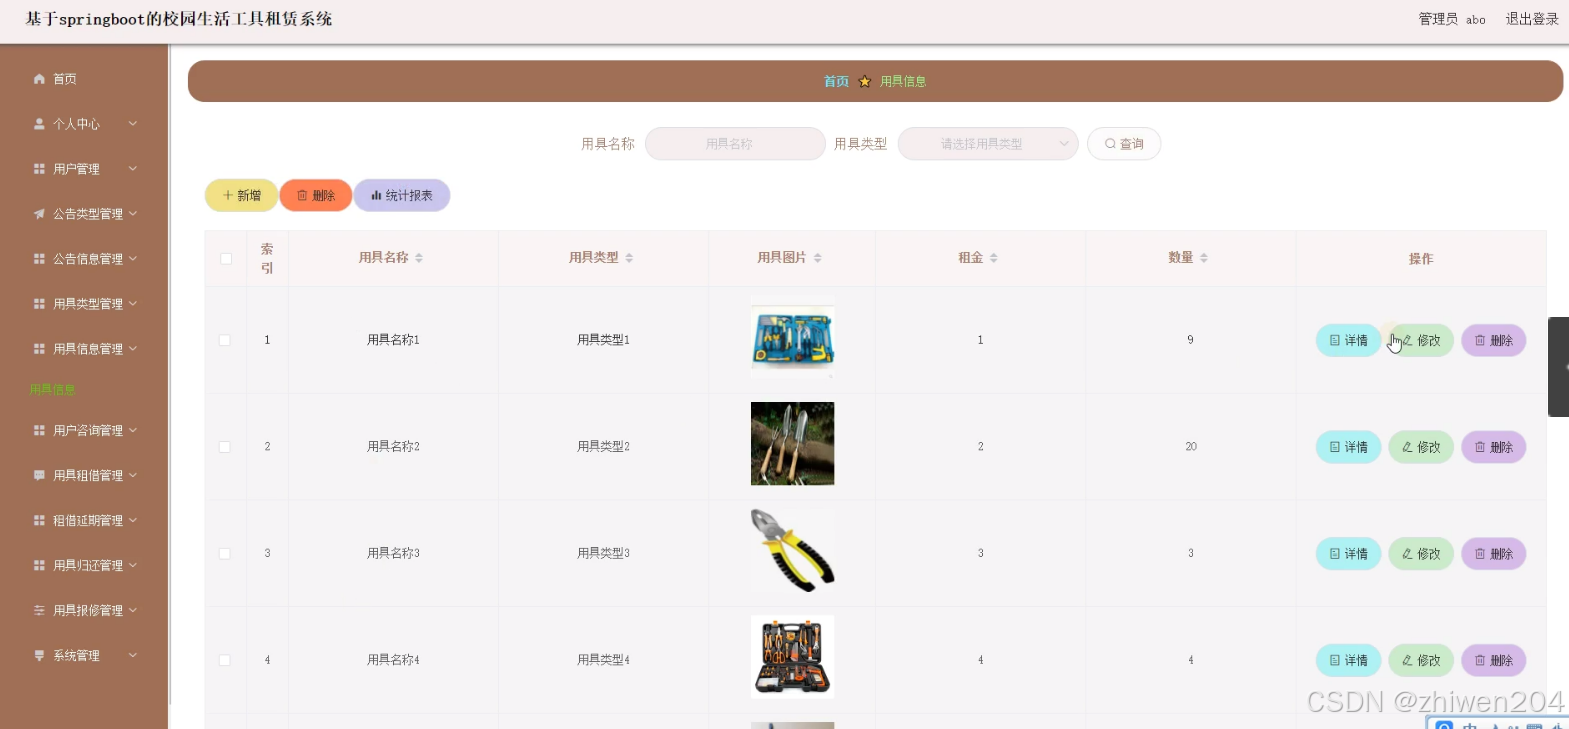Viewport: 1569px width, 729px height.
Task: Expand the 用户管理 menu chevron
Action: pos(133,169)
